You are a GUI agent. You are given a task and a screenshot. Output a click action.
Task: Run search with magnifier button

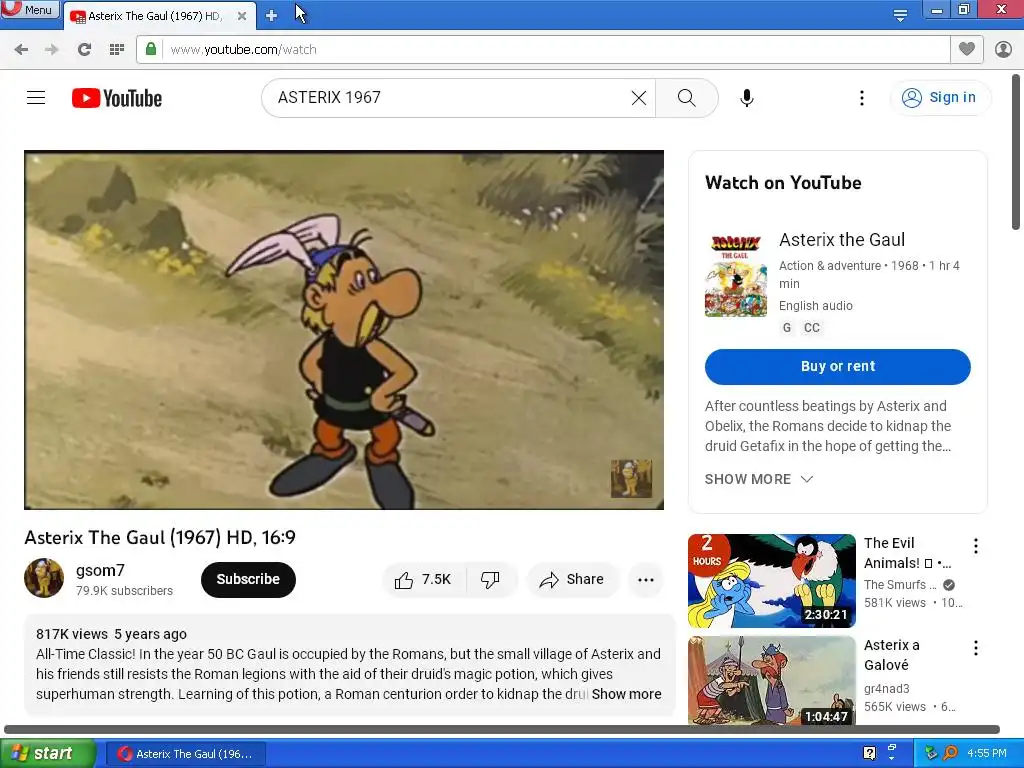[x=686, y=98]
